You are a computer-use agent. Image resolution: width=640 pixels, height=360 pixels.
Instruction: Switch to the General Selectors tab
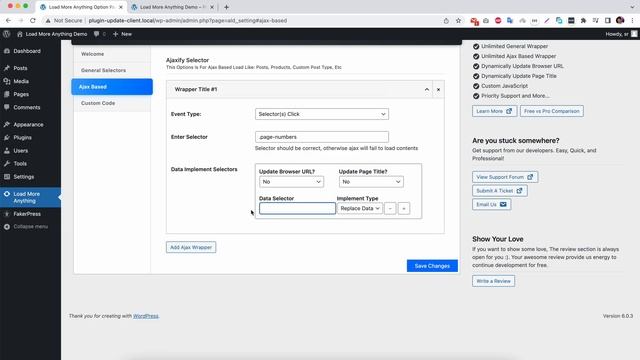pyautogui.click(x=112, y=70)
